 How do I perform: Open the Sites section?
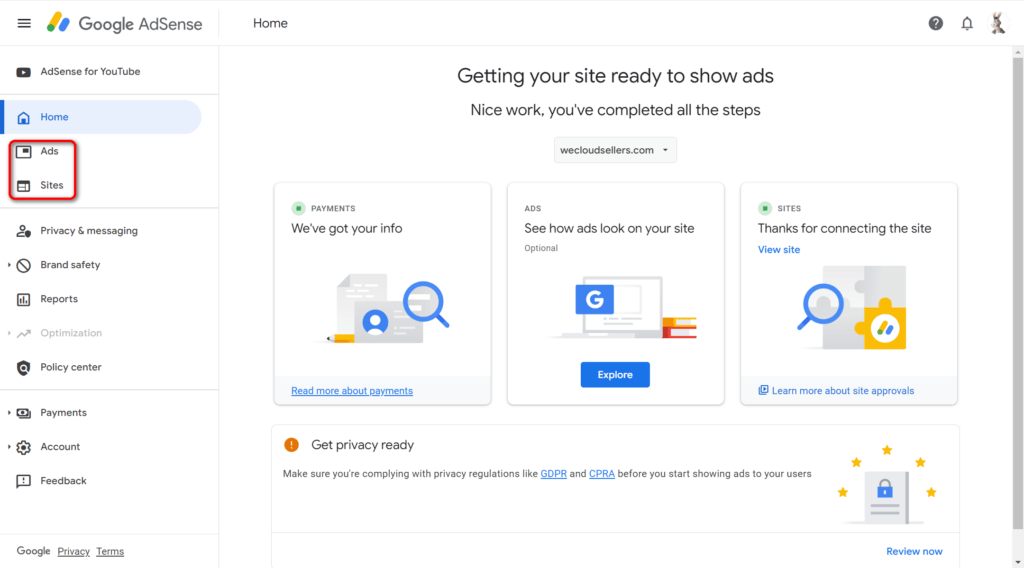(52, 185)
